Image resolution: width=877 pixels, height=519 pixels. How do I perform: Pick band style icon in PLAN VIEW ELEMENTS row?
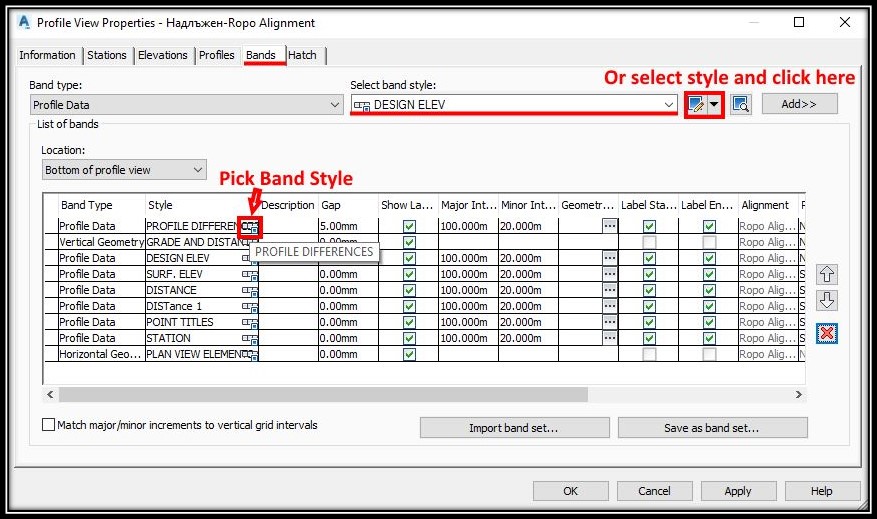click(x=250, y=354)
